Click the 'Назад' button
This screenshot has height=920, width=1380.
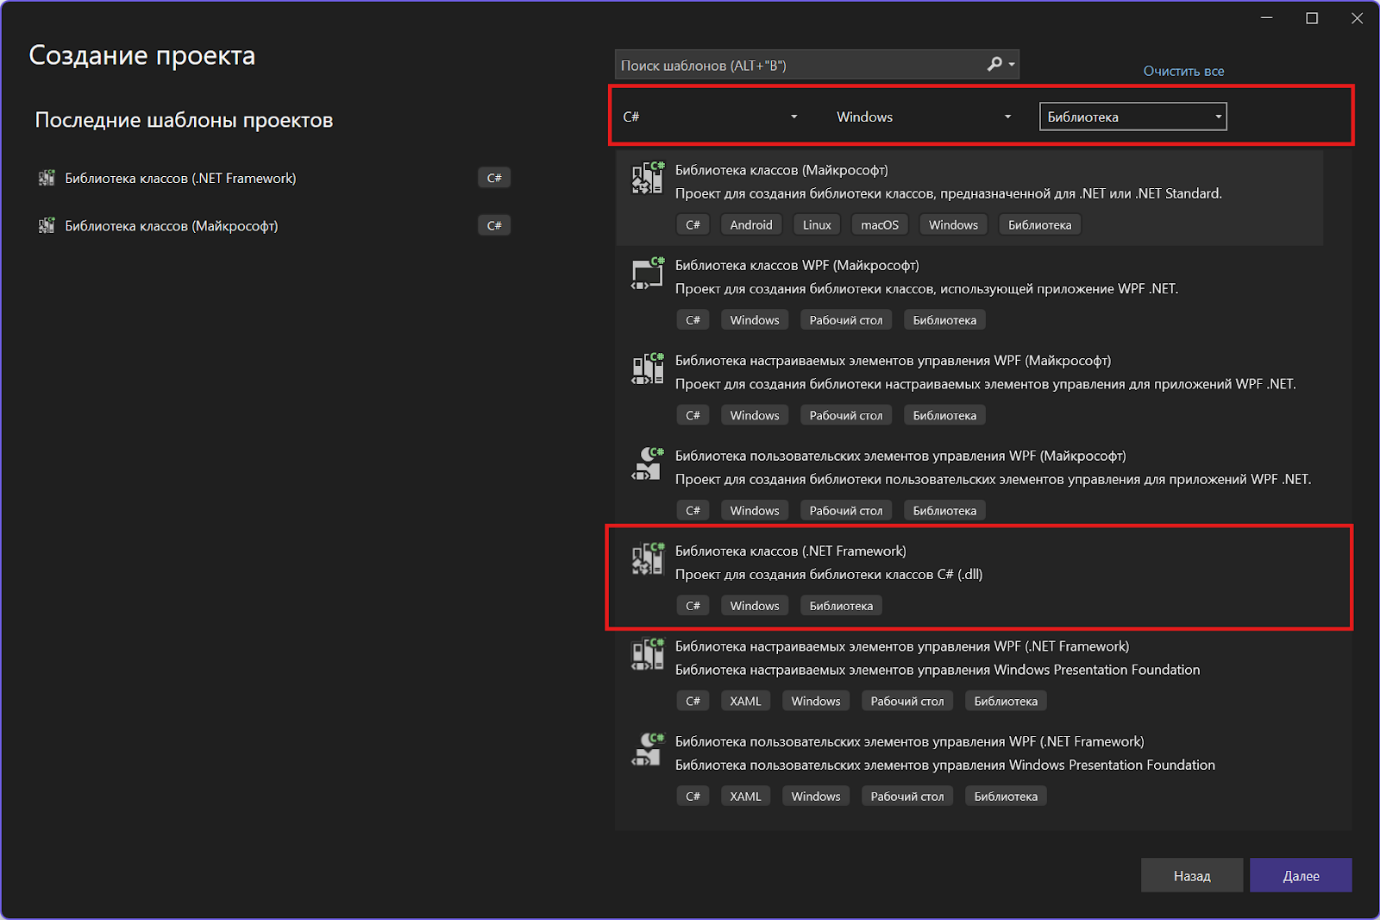click(x=1191, y=875)
